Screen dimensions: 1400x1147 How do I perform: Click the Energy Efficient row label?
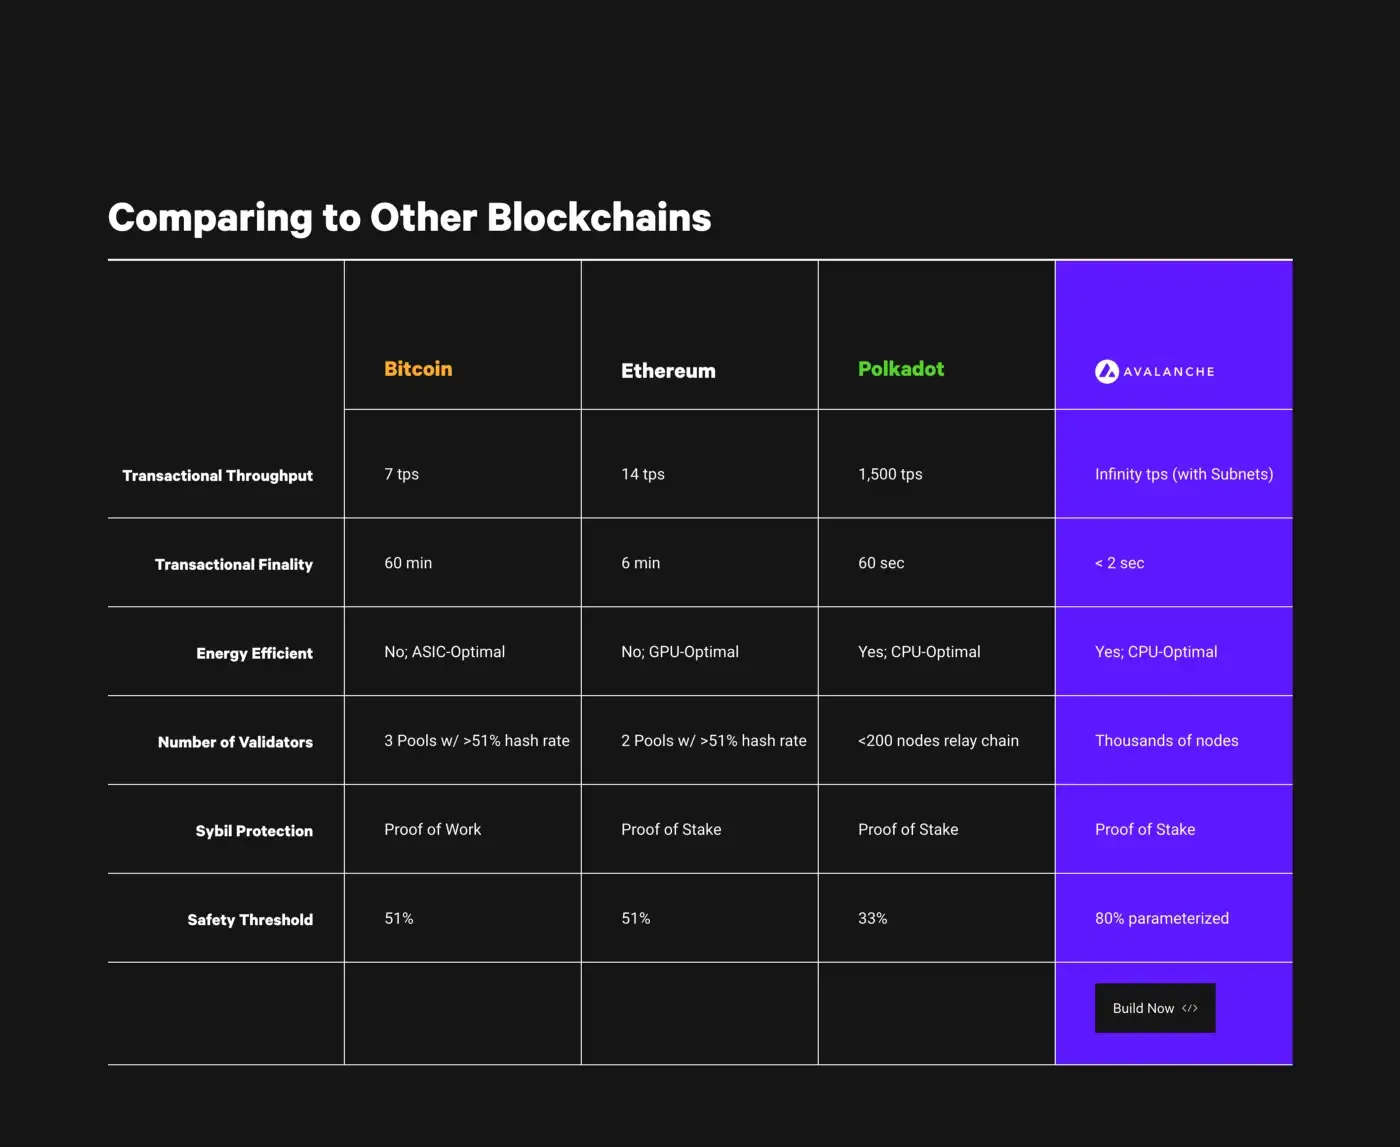pos(254,653)
